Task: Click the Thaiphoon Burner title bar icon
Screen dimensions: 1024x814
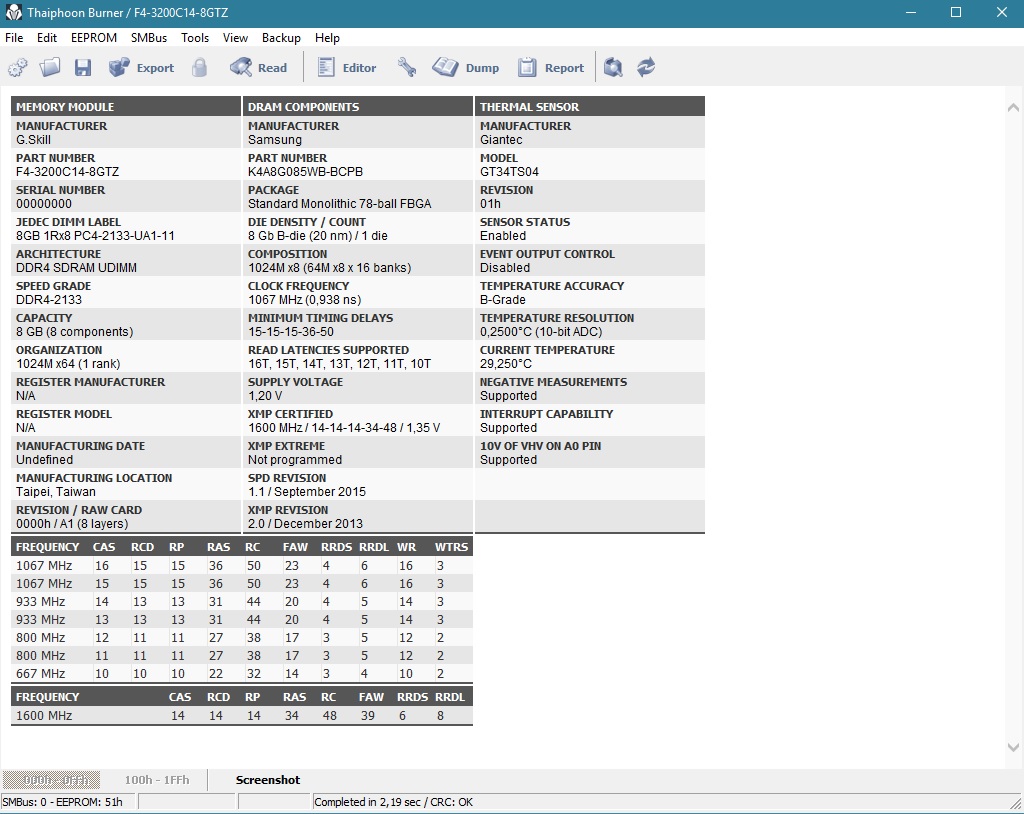Action: [x=13, y=12]
